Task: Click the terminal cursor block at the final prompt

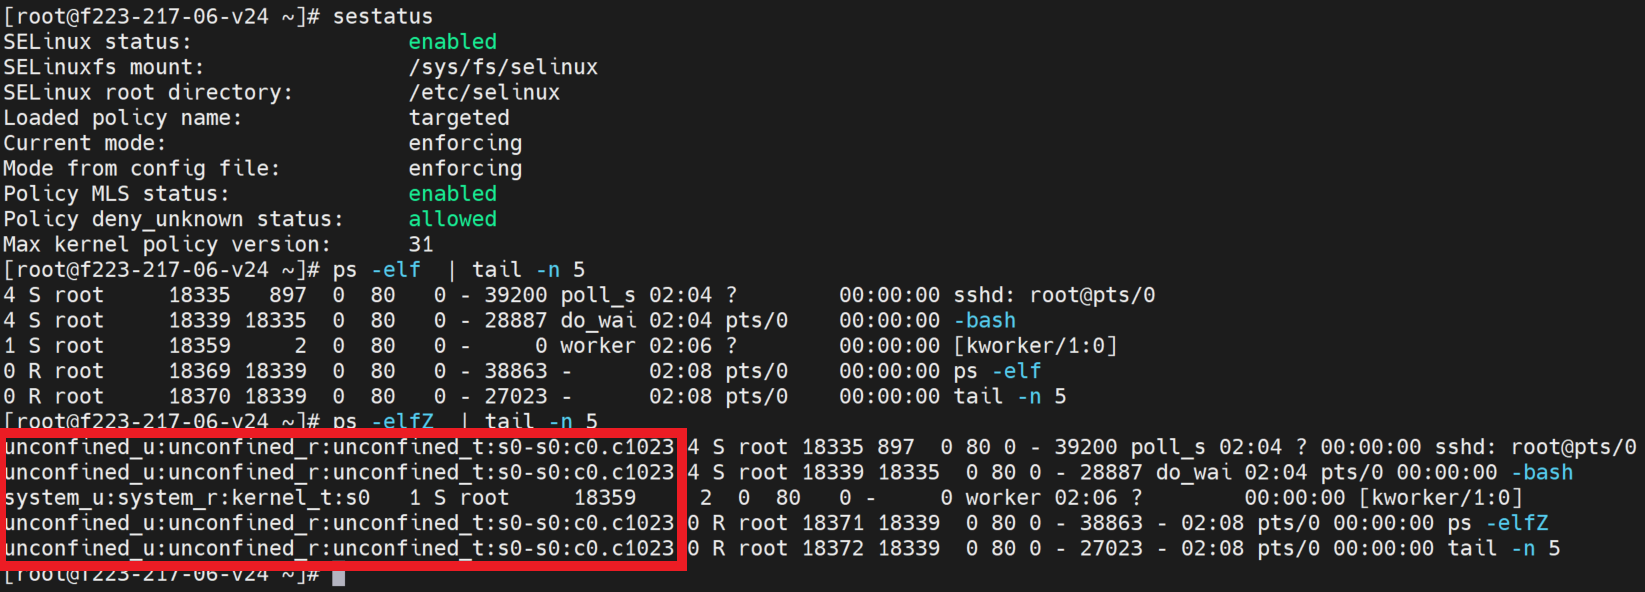Action: pos(339,577)
